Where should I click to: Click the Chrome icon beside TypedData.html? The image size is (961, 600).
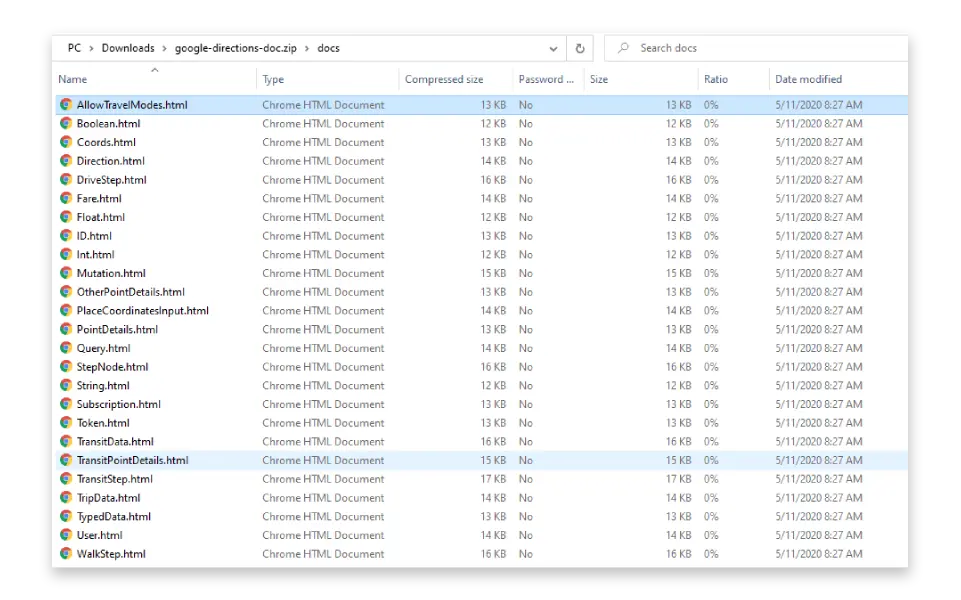point(66,516)
